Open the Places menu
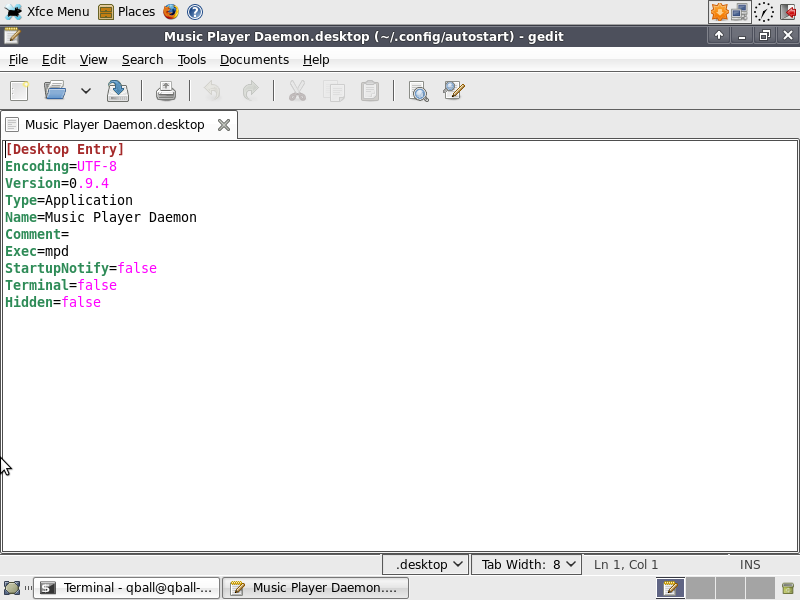This screenshot has height=600, width=800. click(x=127, y=11)
